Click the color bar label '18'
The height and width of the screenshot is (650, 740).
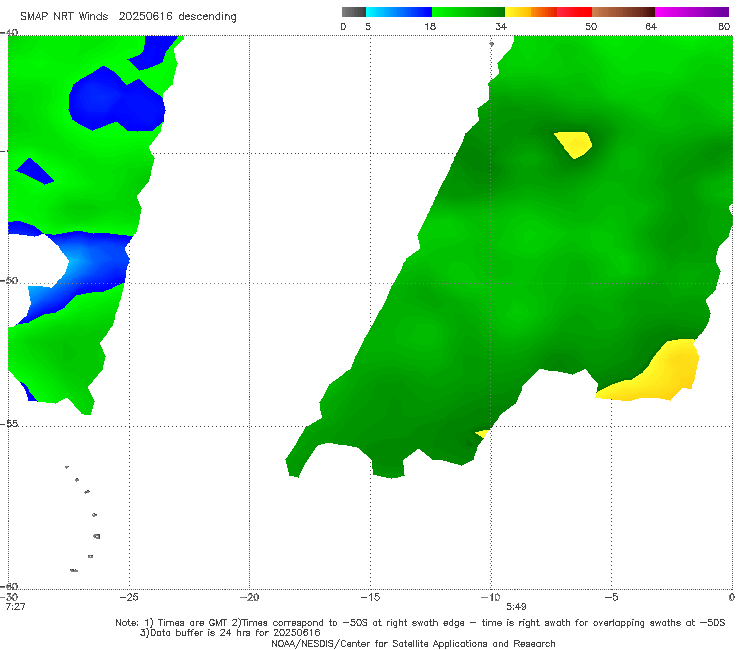point(430,26)
